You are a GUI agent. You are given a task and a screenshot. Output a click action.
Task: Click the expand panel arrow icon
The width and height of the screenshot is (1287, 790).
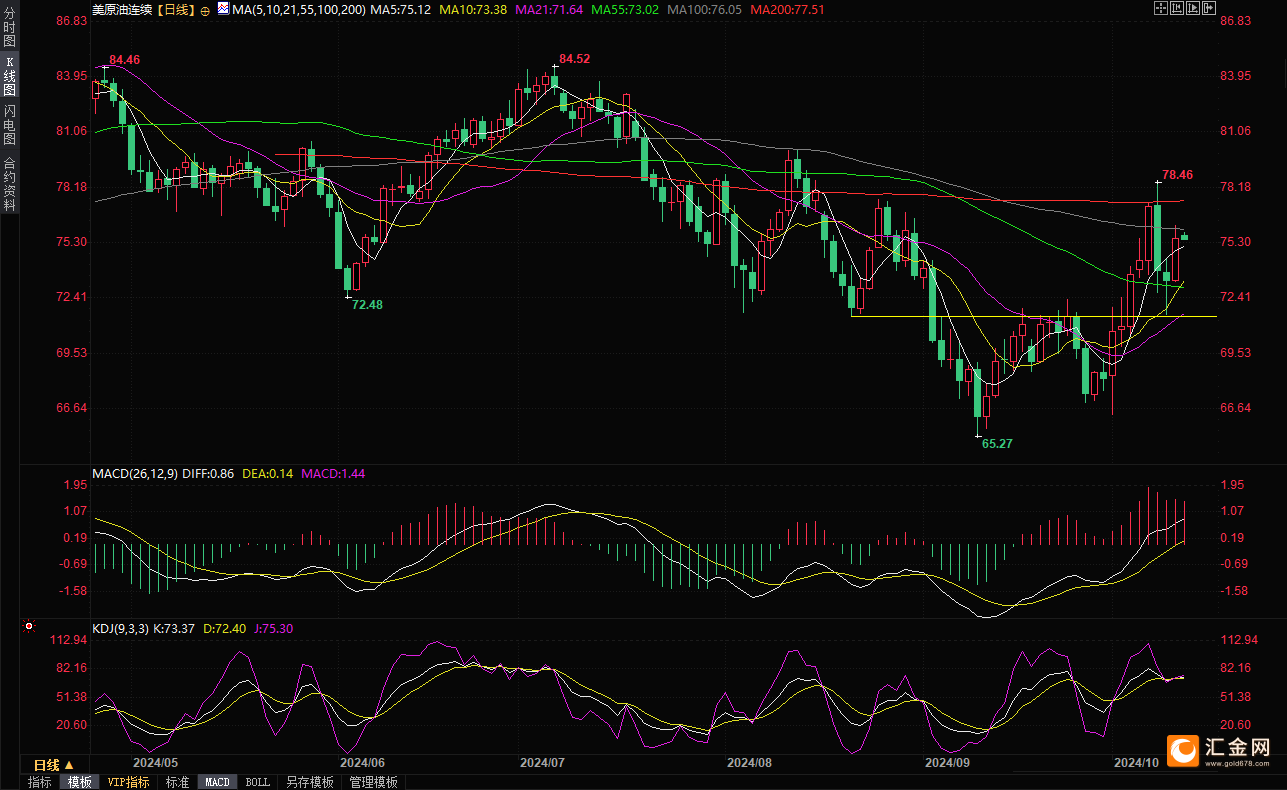(x=1209, y=8)
